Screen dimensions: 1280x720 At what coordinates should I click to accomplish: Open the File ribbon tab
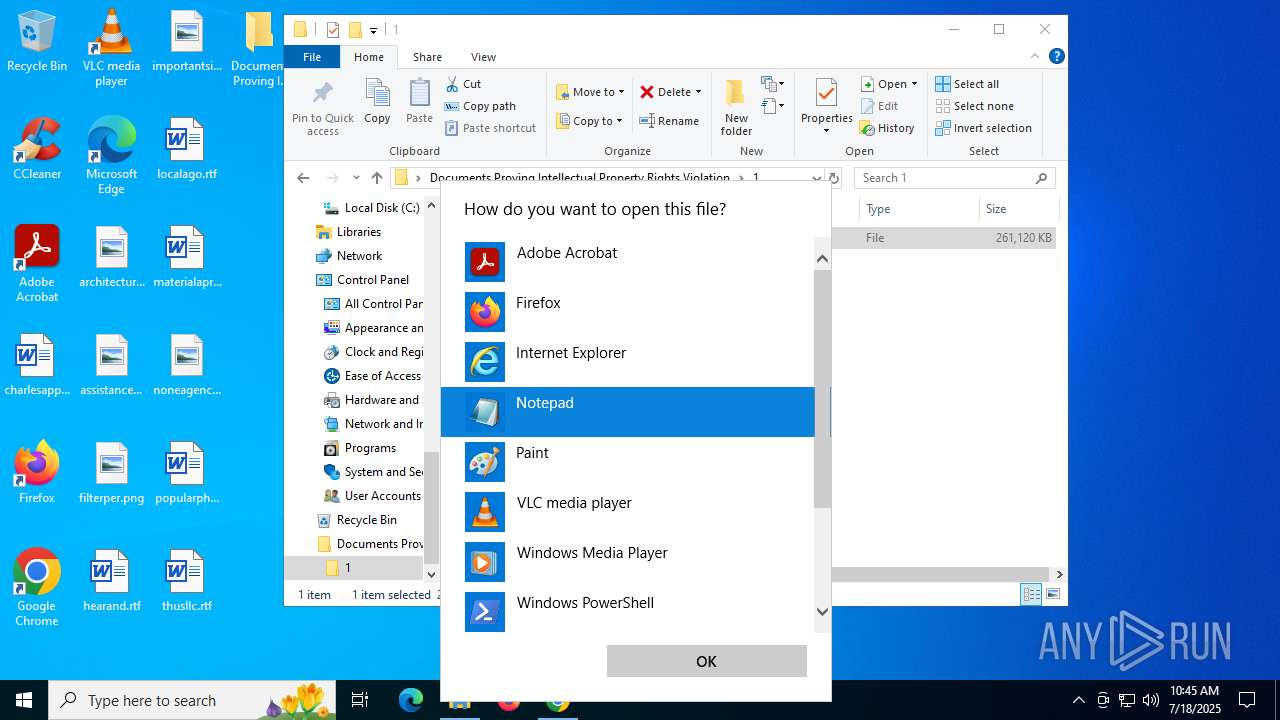pyautogui.click(x=312, y=57)
